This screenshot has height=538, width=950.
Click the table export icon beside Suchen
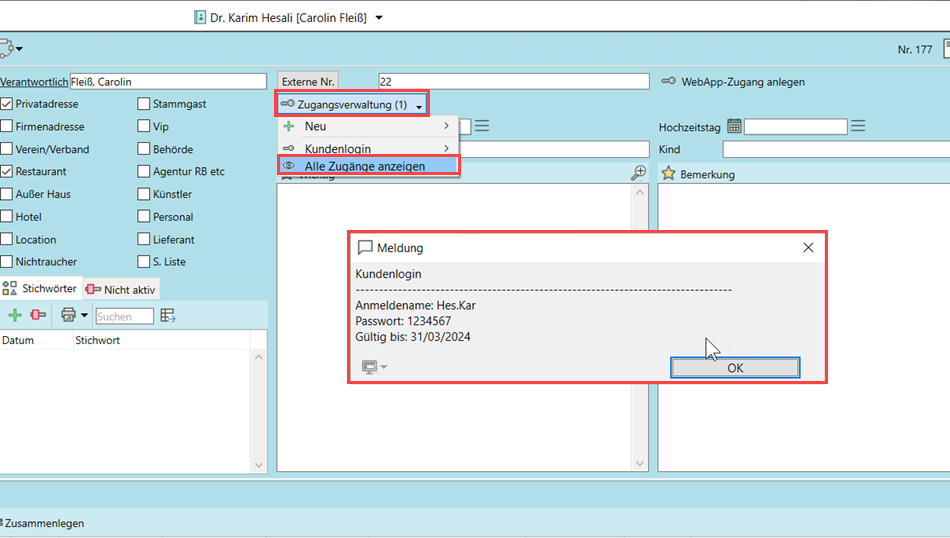tap(168, 316)
